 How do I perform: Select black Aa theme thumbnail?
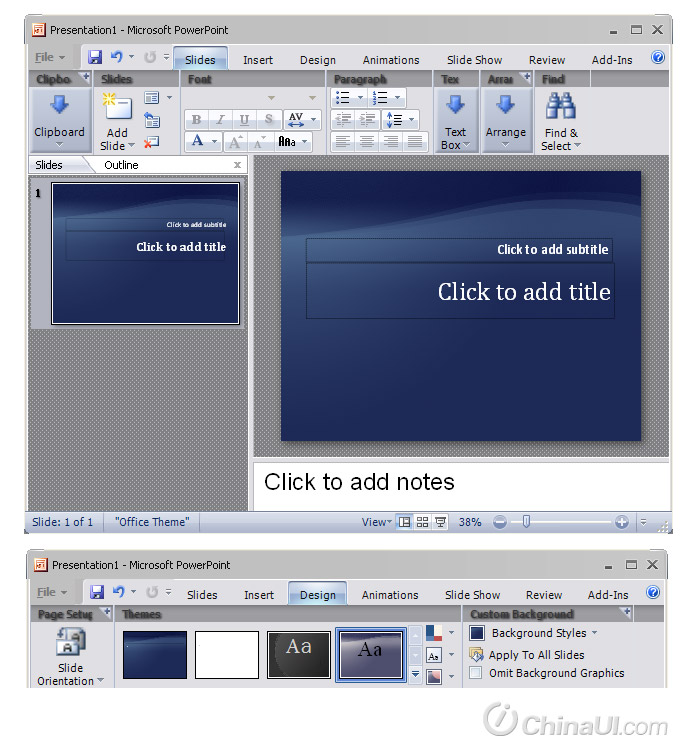click(299, 655)
